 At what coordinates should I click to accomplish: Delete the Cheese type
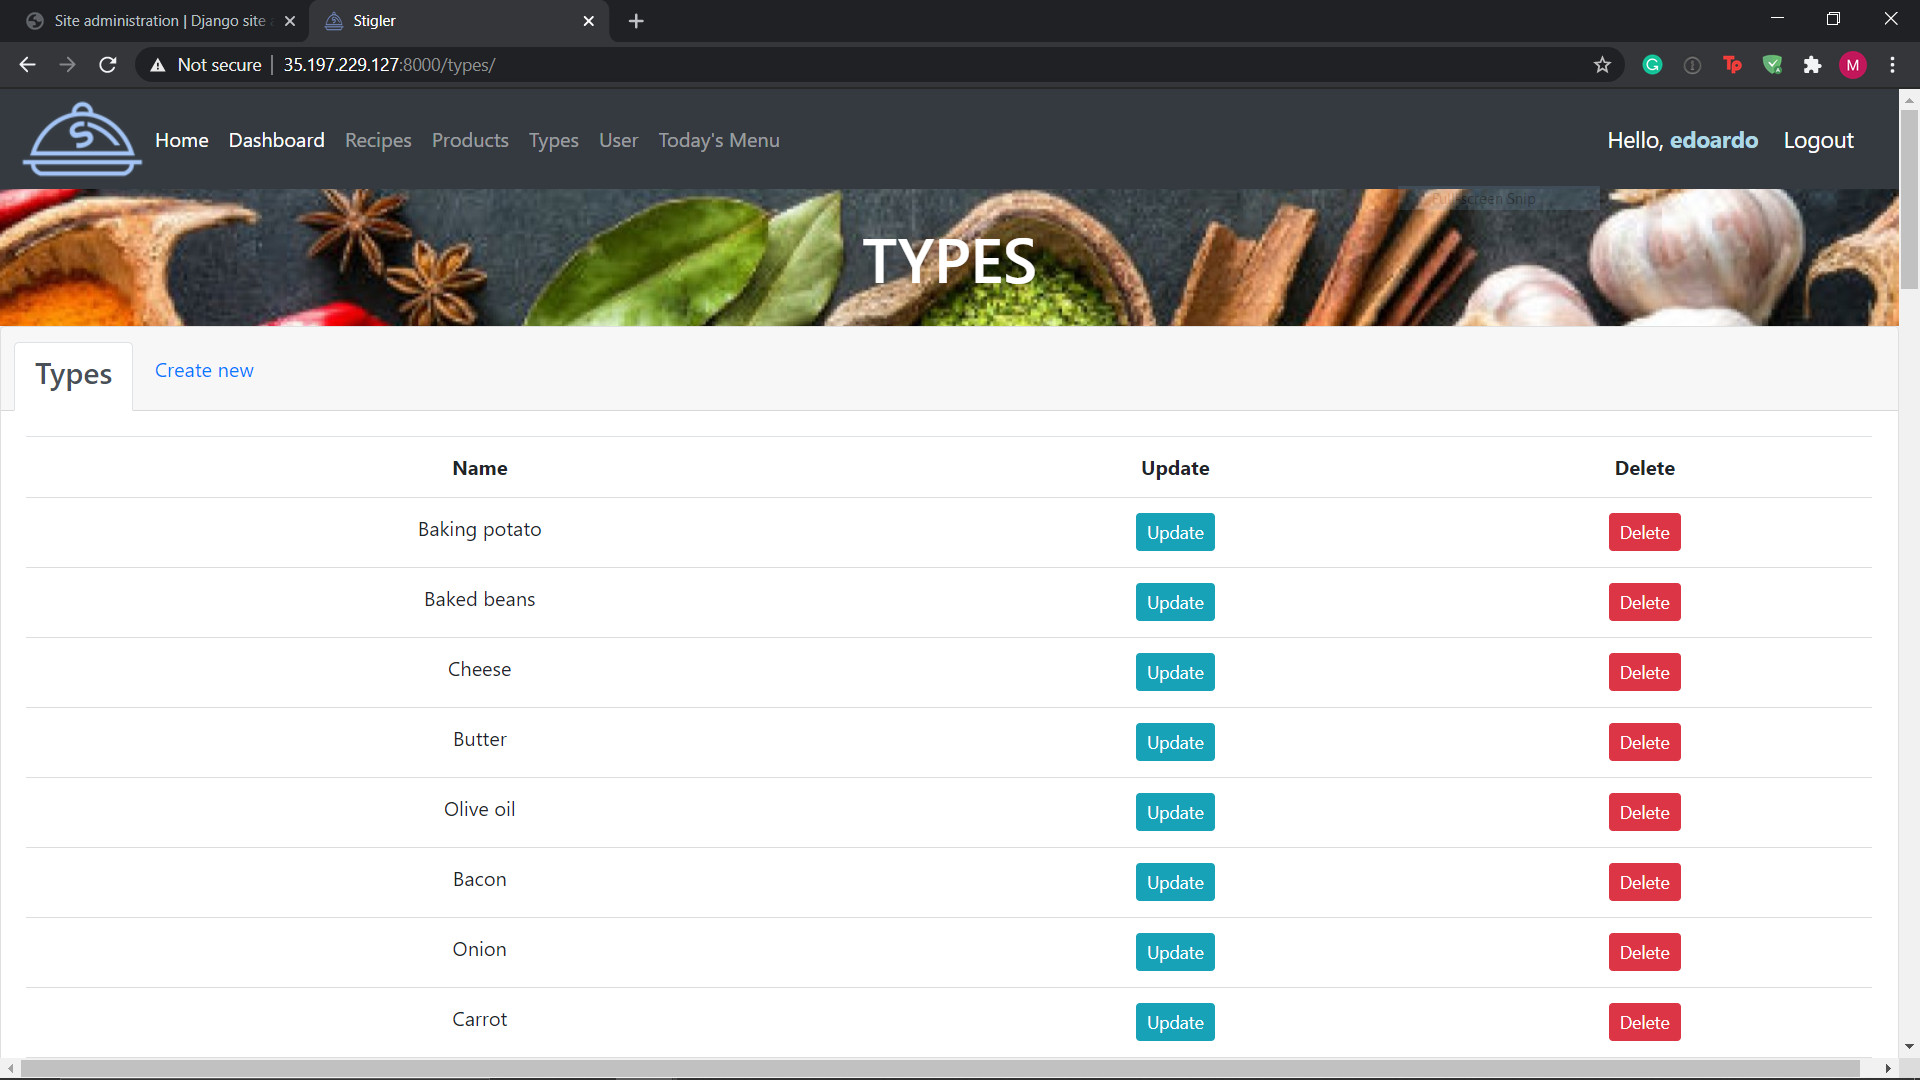[1643, 673]
